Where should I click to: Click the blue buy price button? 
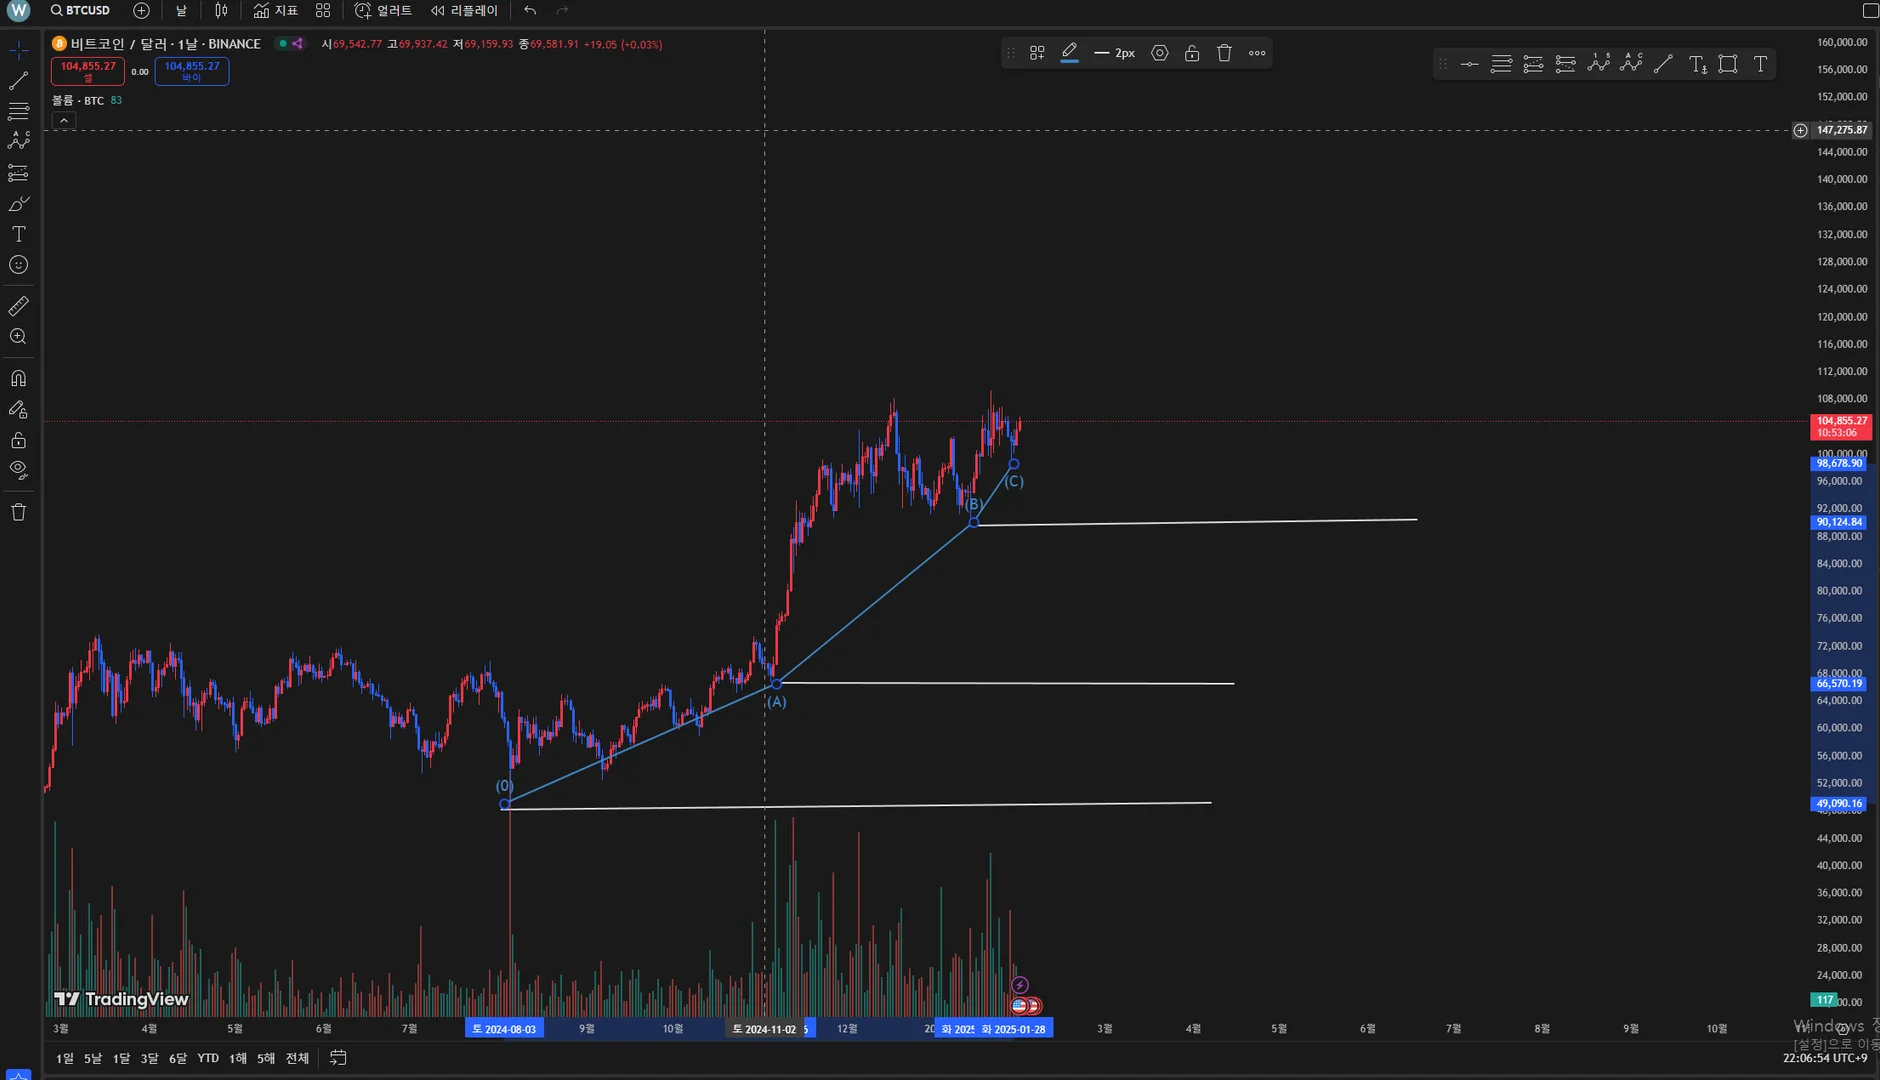192,71
